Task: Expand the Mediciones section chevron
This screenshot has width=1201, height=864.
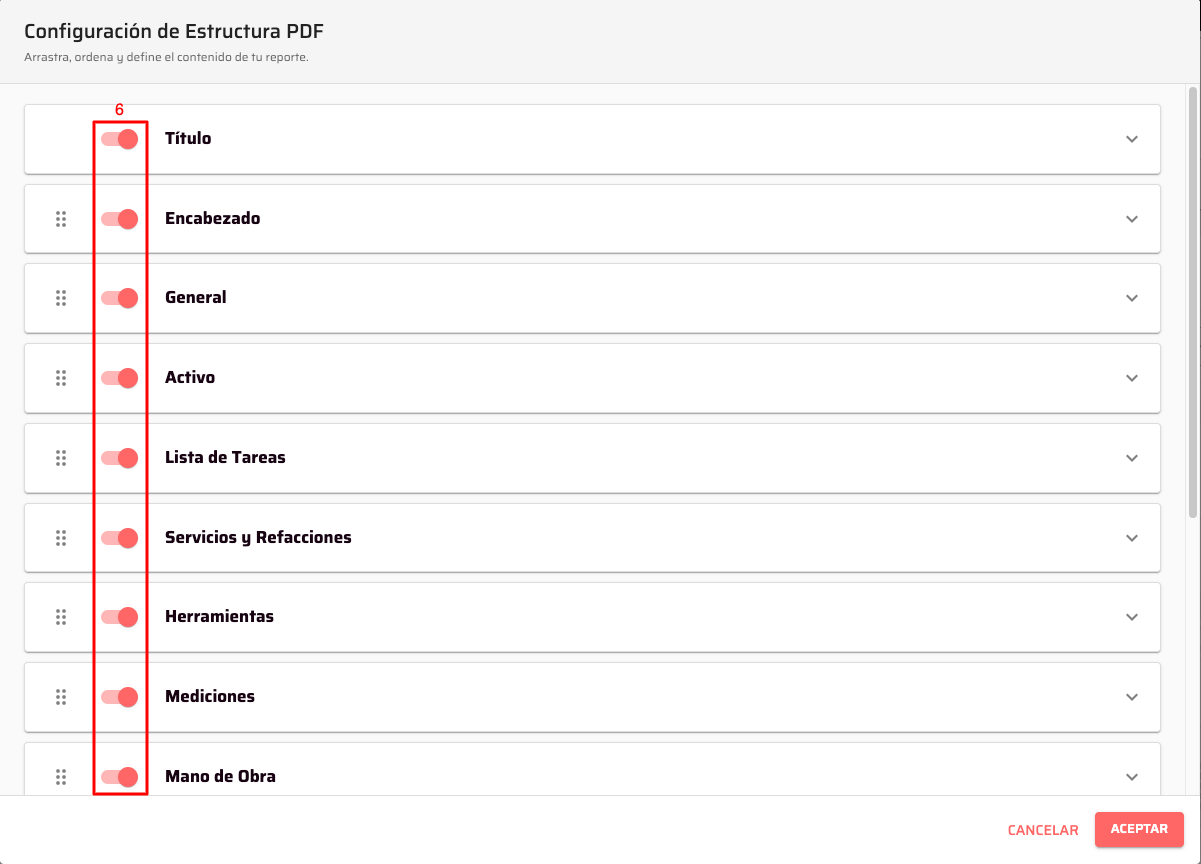Action: [x=1132, y=697]
